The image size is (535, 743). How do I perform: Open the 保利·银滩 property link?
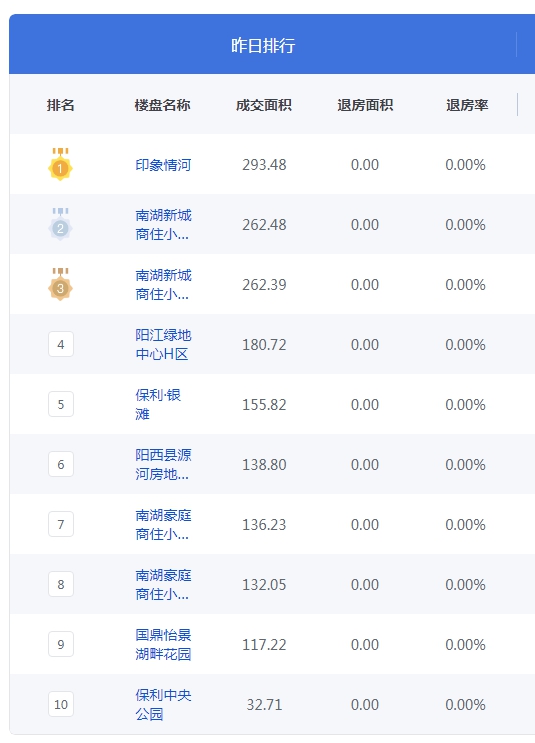click(x=158, y=405)
